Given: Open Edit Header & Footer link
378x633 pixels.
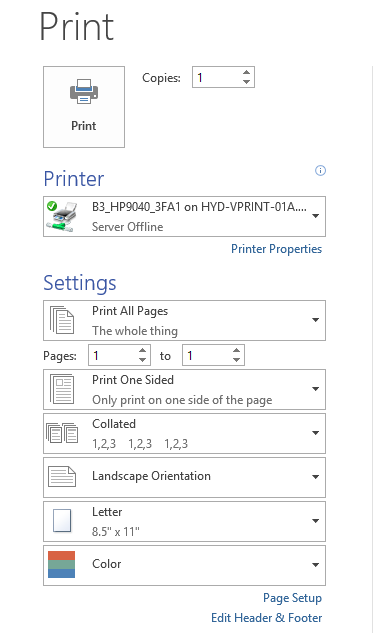Looking at the screenshot, I should point(267,618).
